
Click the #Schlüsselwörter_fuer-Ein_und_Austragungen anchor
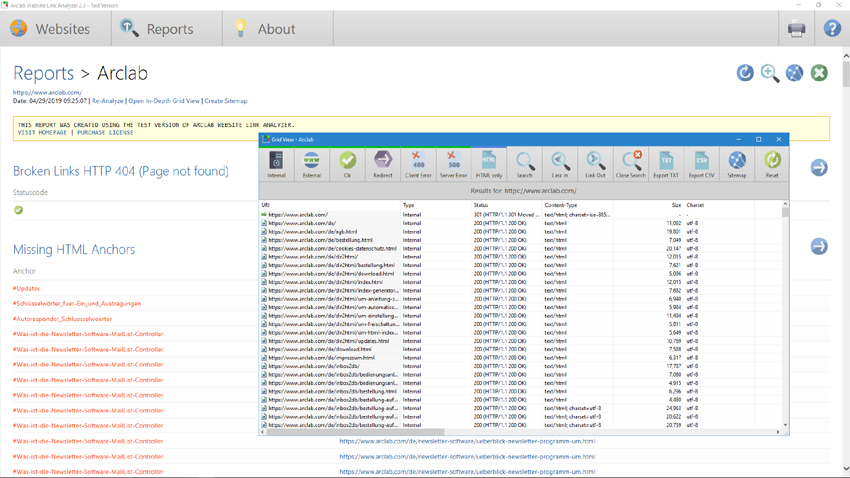(x=77, y=303)
